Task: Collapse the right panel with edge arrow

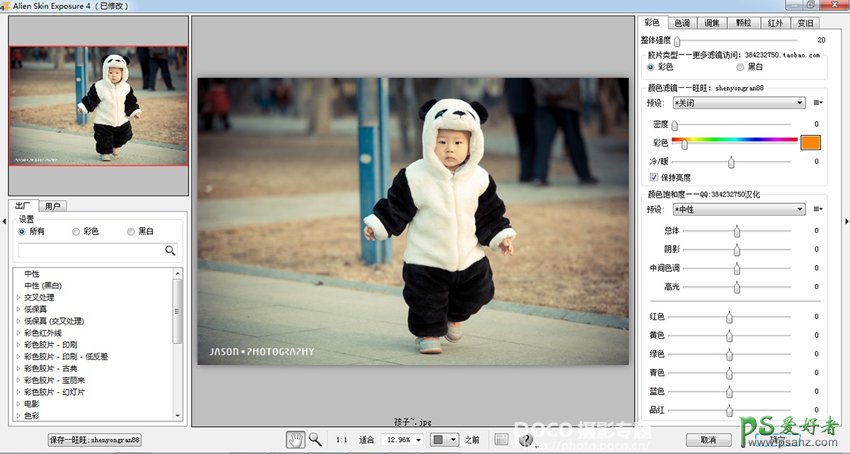Action: pos(846,221)
